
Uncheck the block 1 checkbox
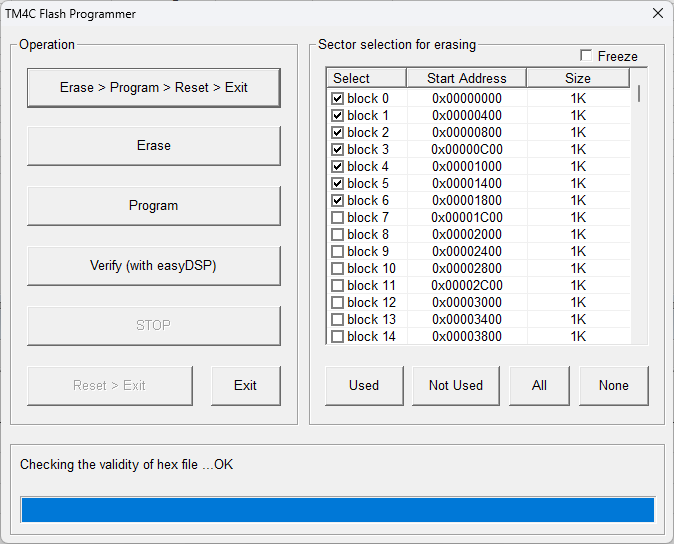pyautogui.click(x=337, y=116)
